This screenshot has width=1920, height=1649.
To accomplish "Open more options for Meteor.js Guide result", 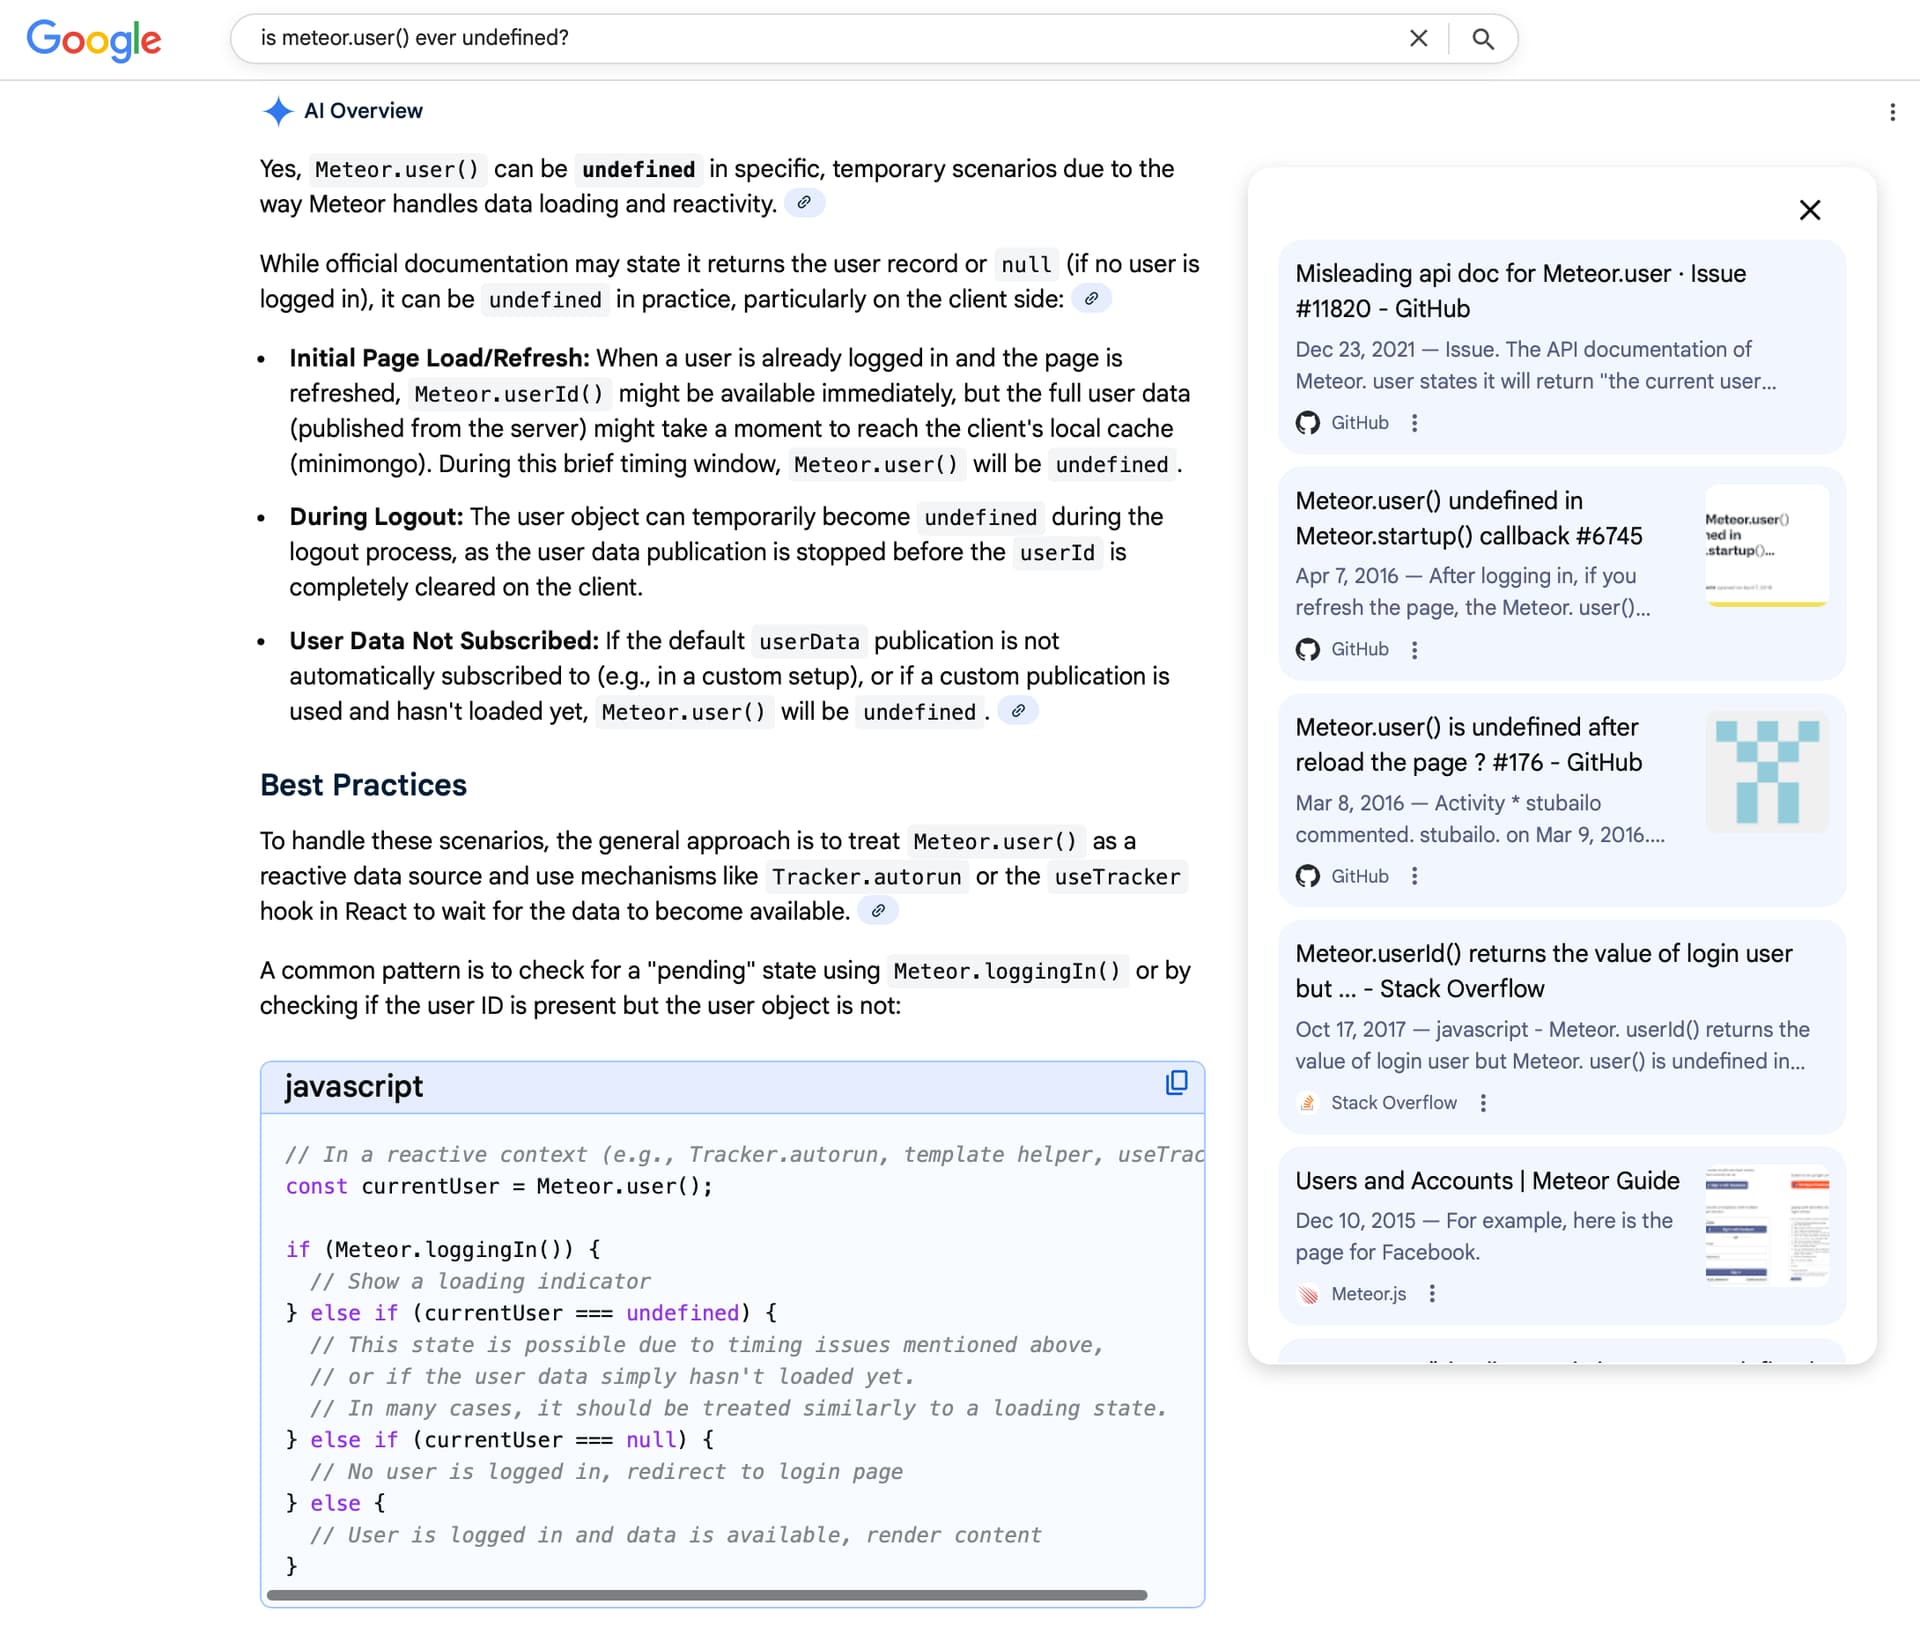I will [1432, 1294].
